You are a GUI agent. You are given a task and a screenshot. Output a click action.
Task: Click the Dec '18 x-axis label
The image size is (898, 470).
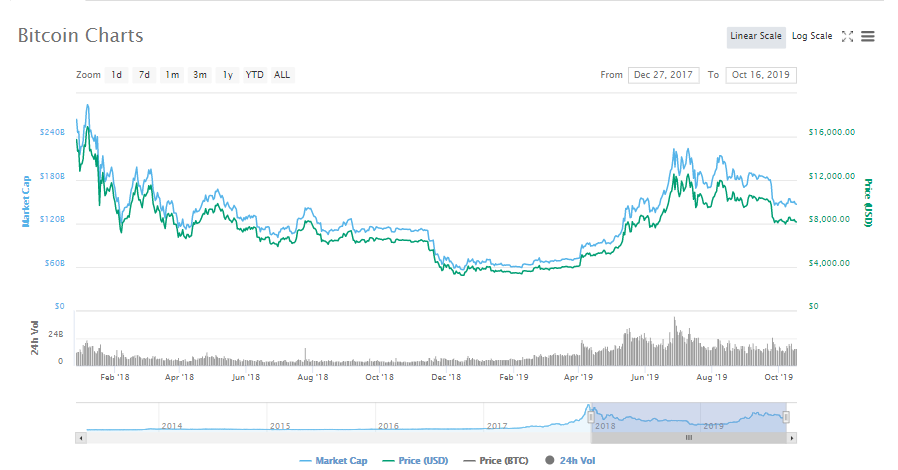[446, 377]
